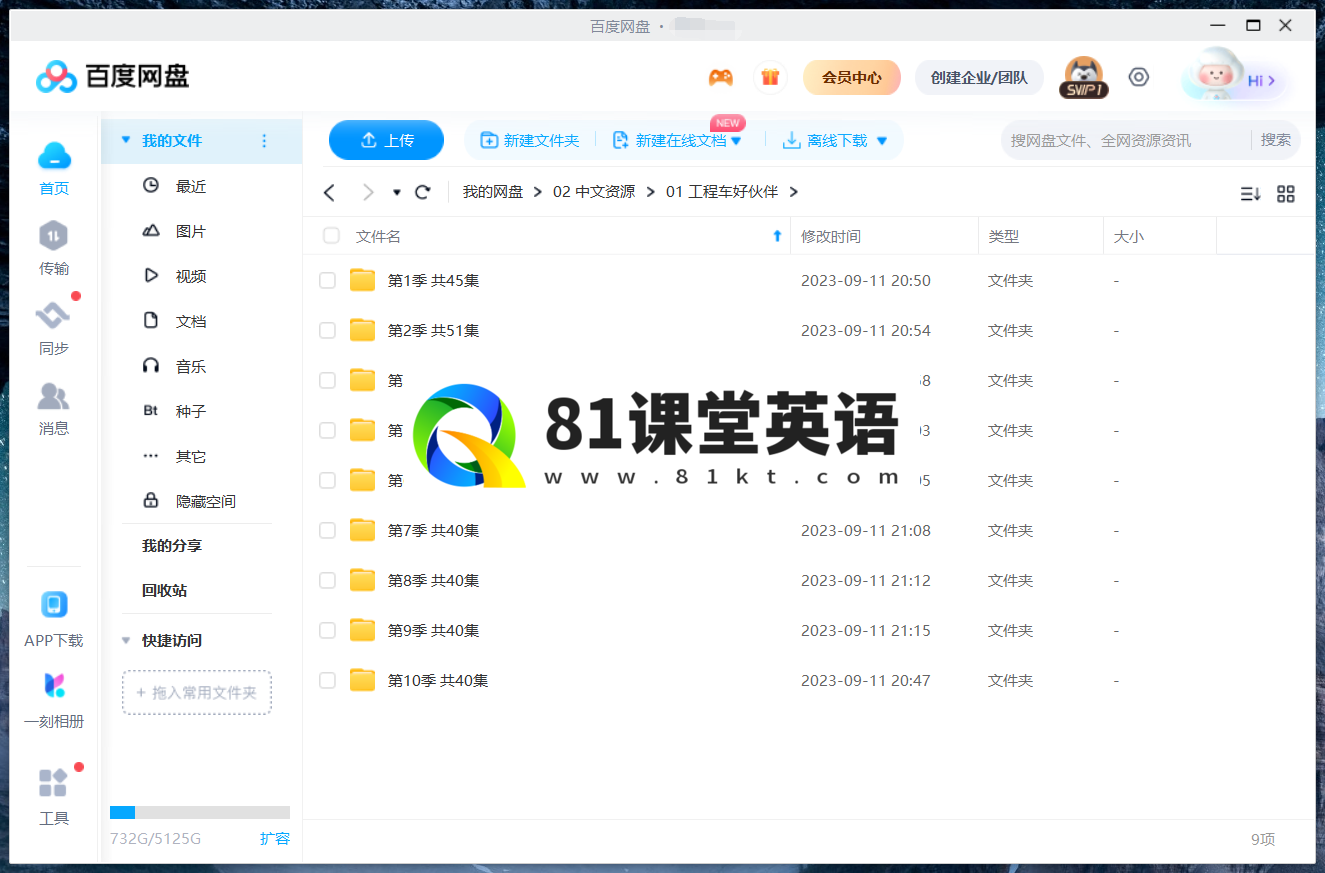Open the 会员中心 member center
This screenshot has width=1325, height=873.
(x=852, y=77)
